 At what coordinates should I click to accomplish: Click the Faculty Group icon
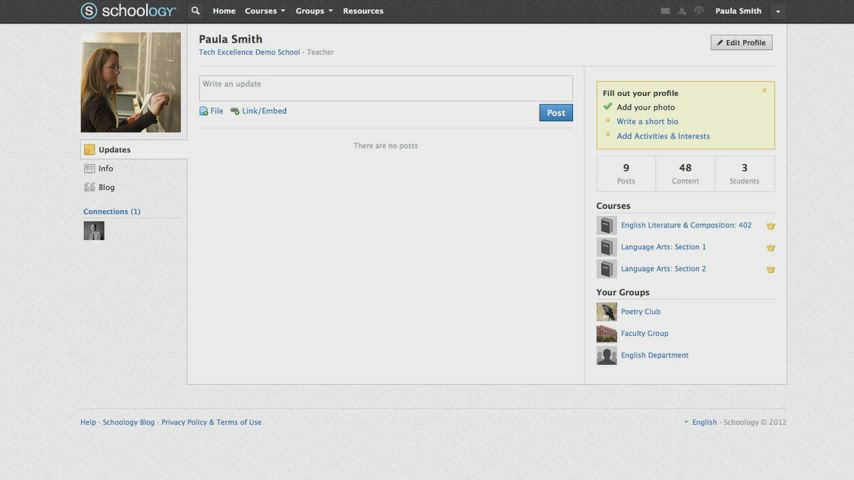(606, 334)
